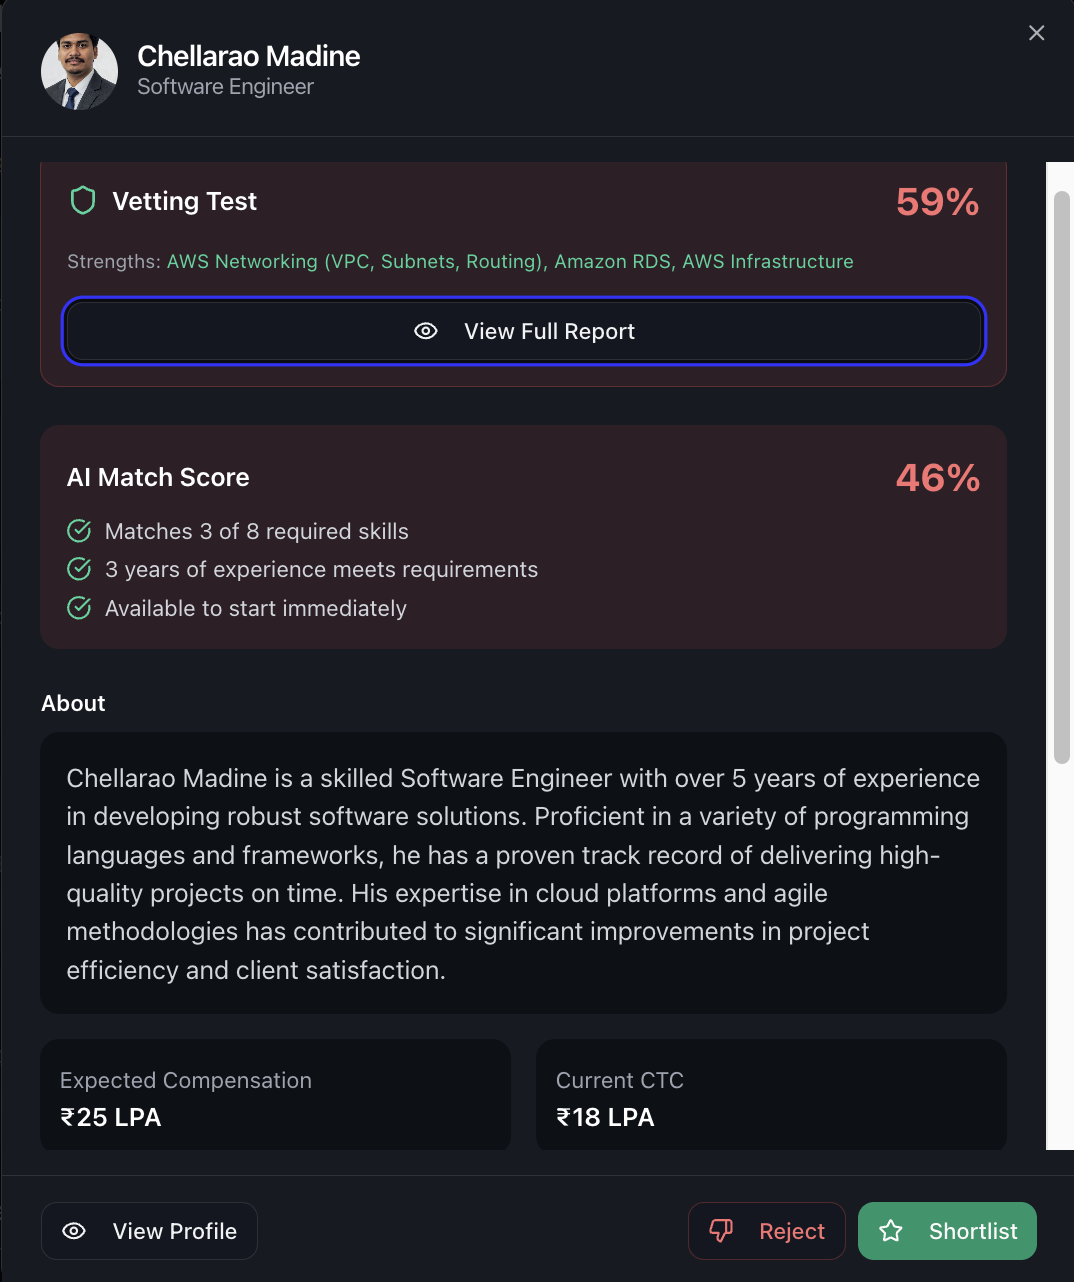
Task: Click the 59% Vetting Test score
Action: pos(937,202)
